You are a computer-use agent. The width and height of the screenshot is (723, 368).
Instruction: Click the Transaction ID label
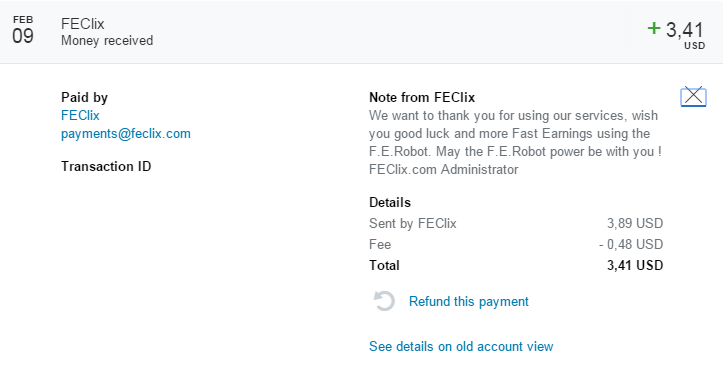click(x=106, y=166)
